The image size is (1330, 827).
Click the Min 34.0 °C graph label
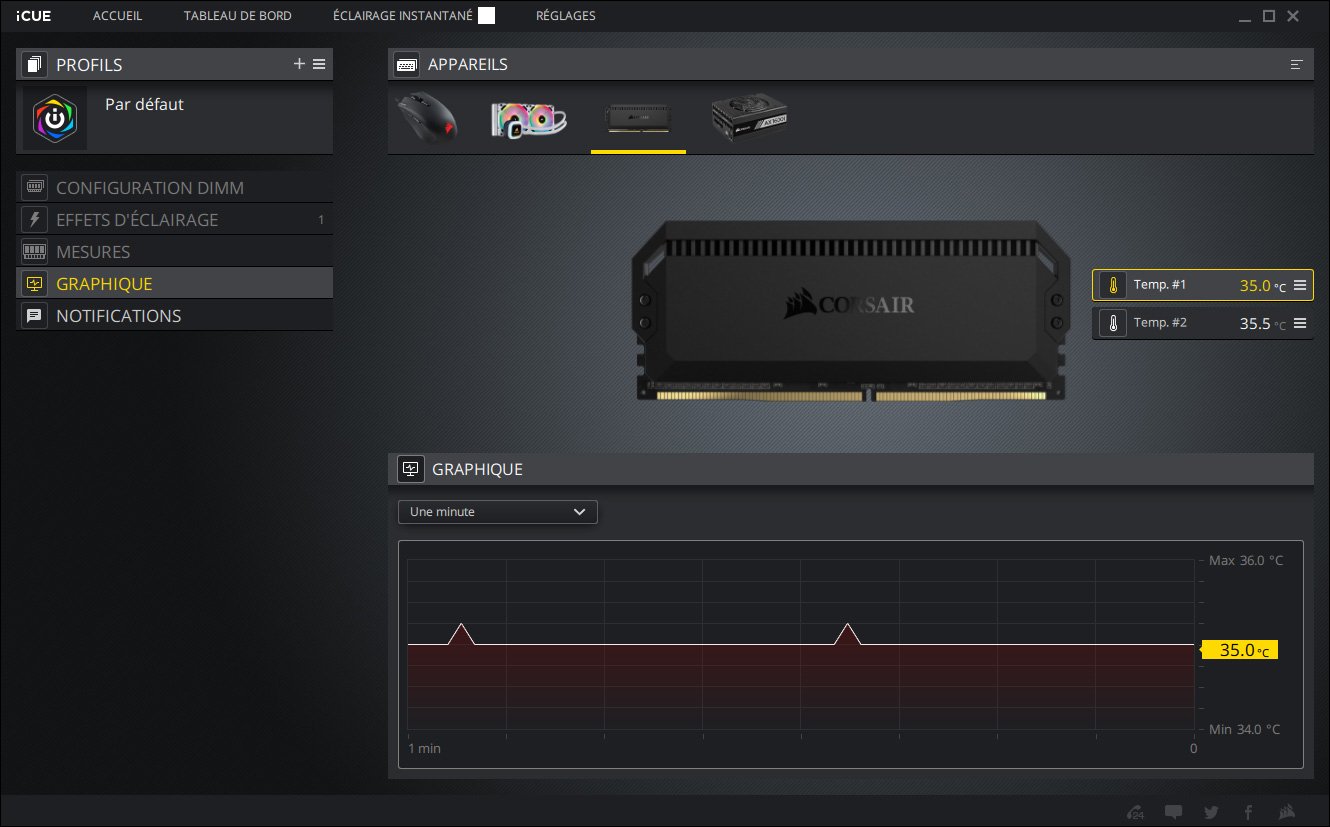(x=1244, y=730)
